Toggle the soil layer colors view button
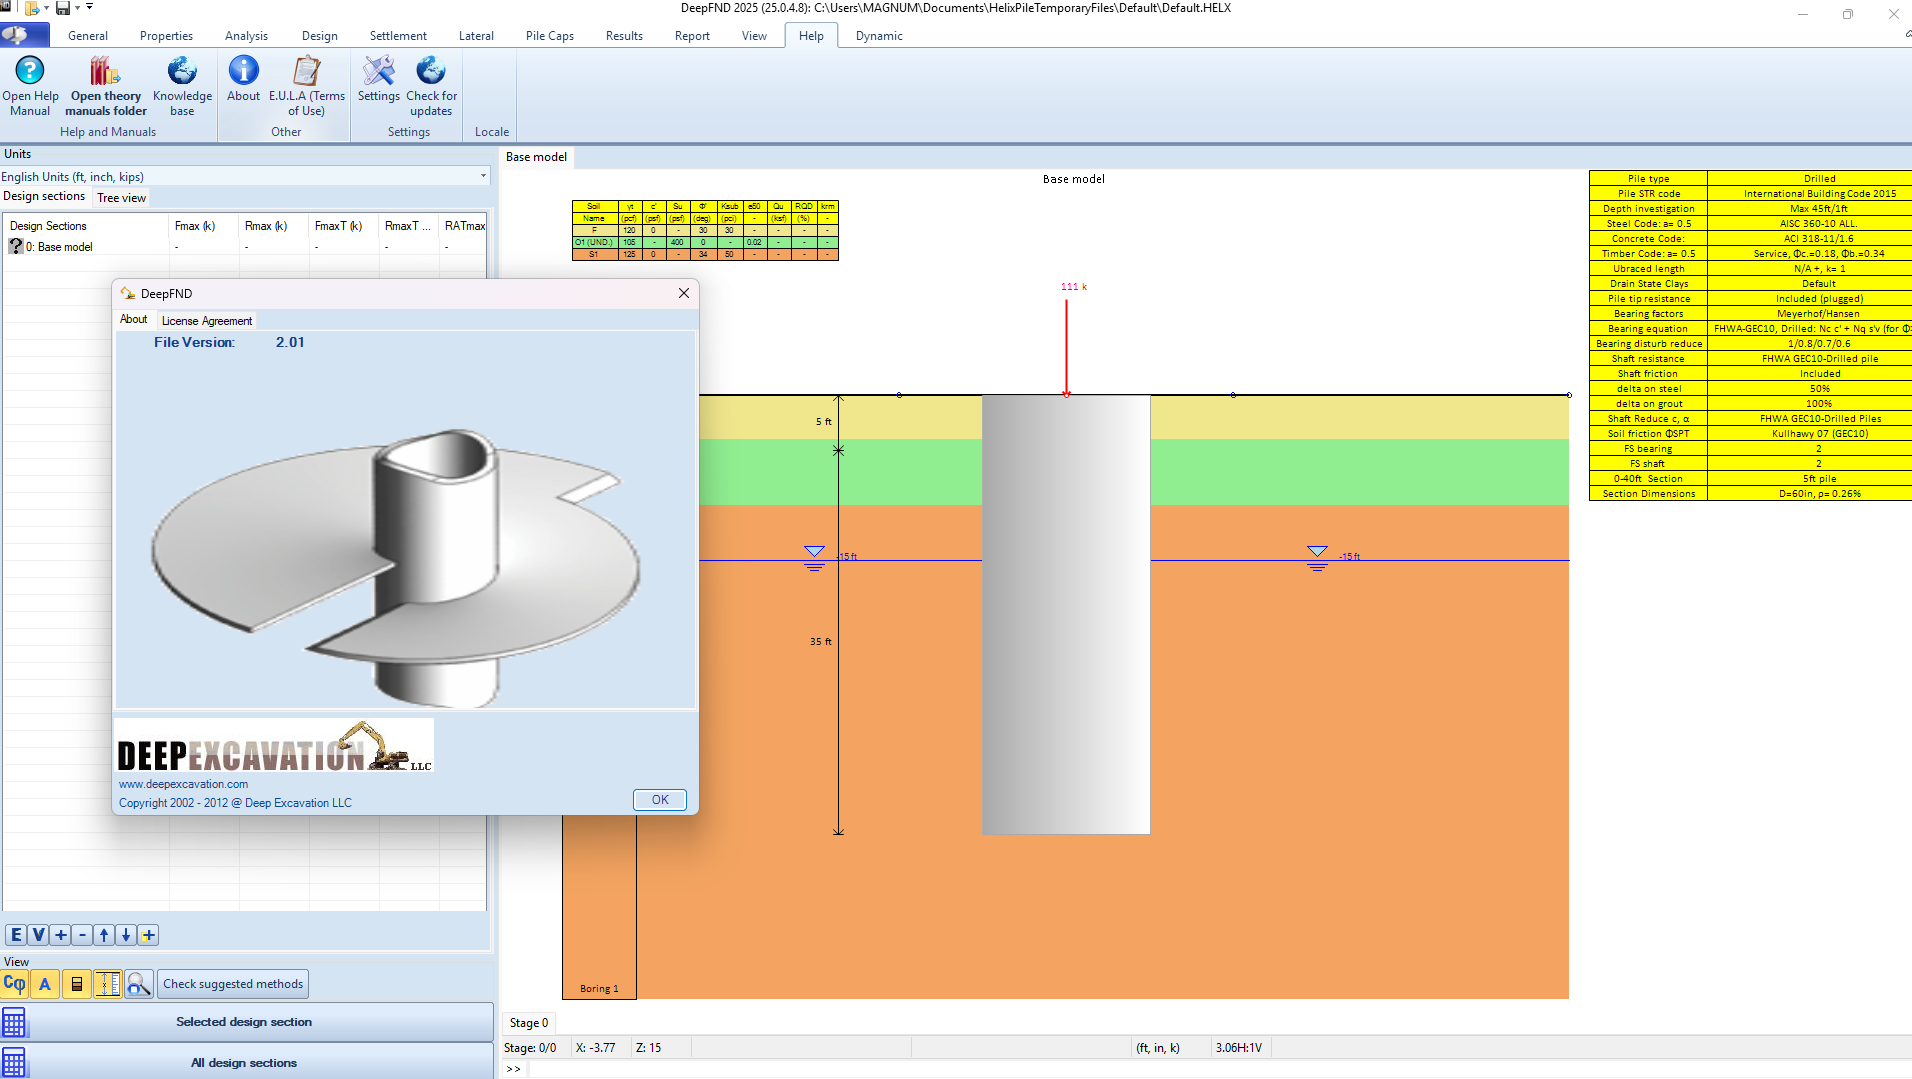 pyautogui.click(x=76, y=984)
